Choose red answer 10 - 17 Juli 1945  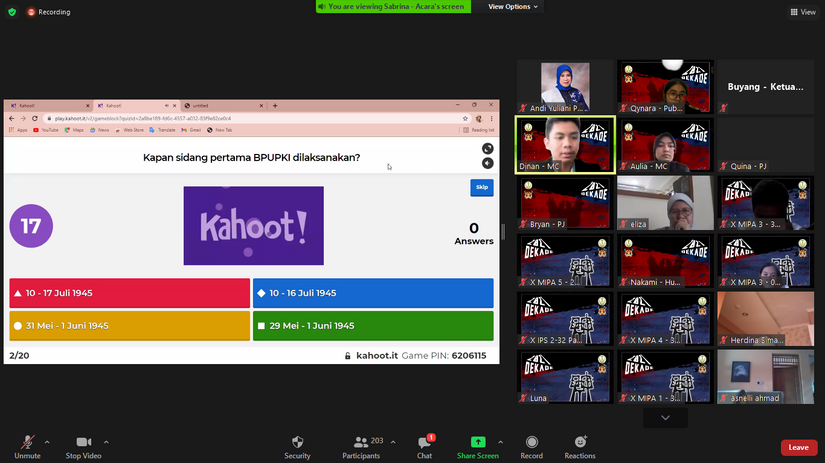click(129, 293)
